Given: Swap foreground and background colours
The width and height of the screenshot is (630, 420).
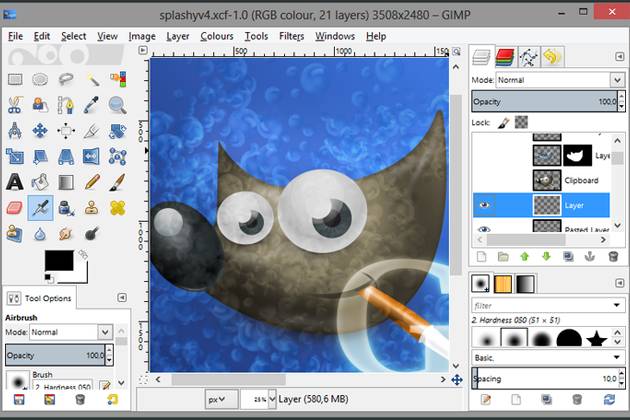Looking at the screenshot, I should coord(83,254).
